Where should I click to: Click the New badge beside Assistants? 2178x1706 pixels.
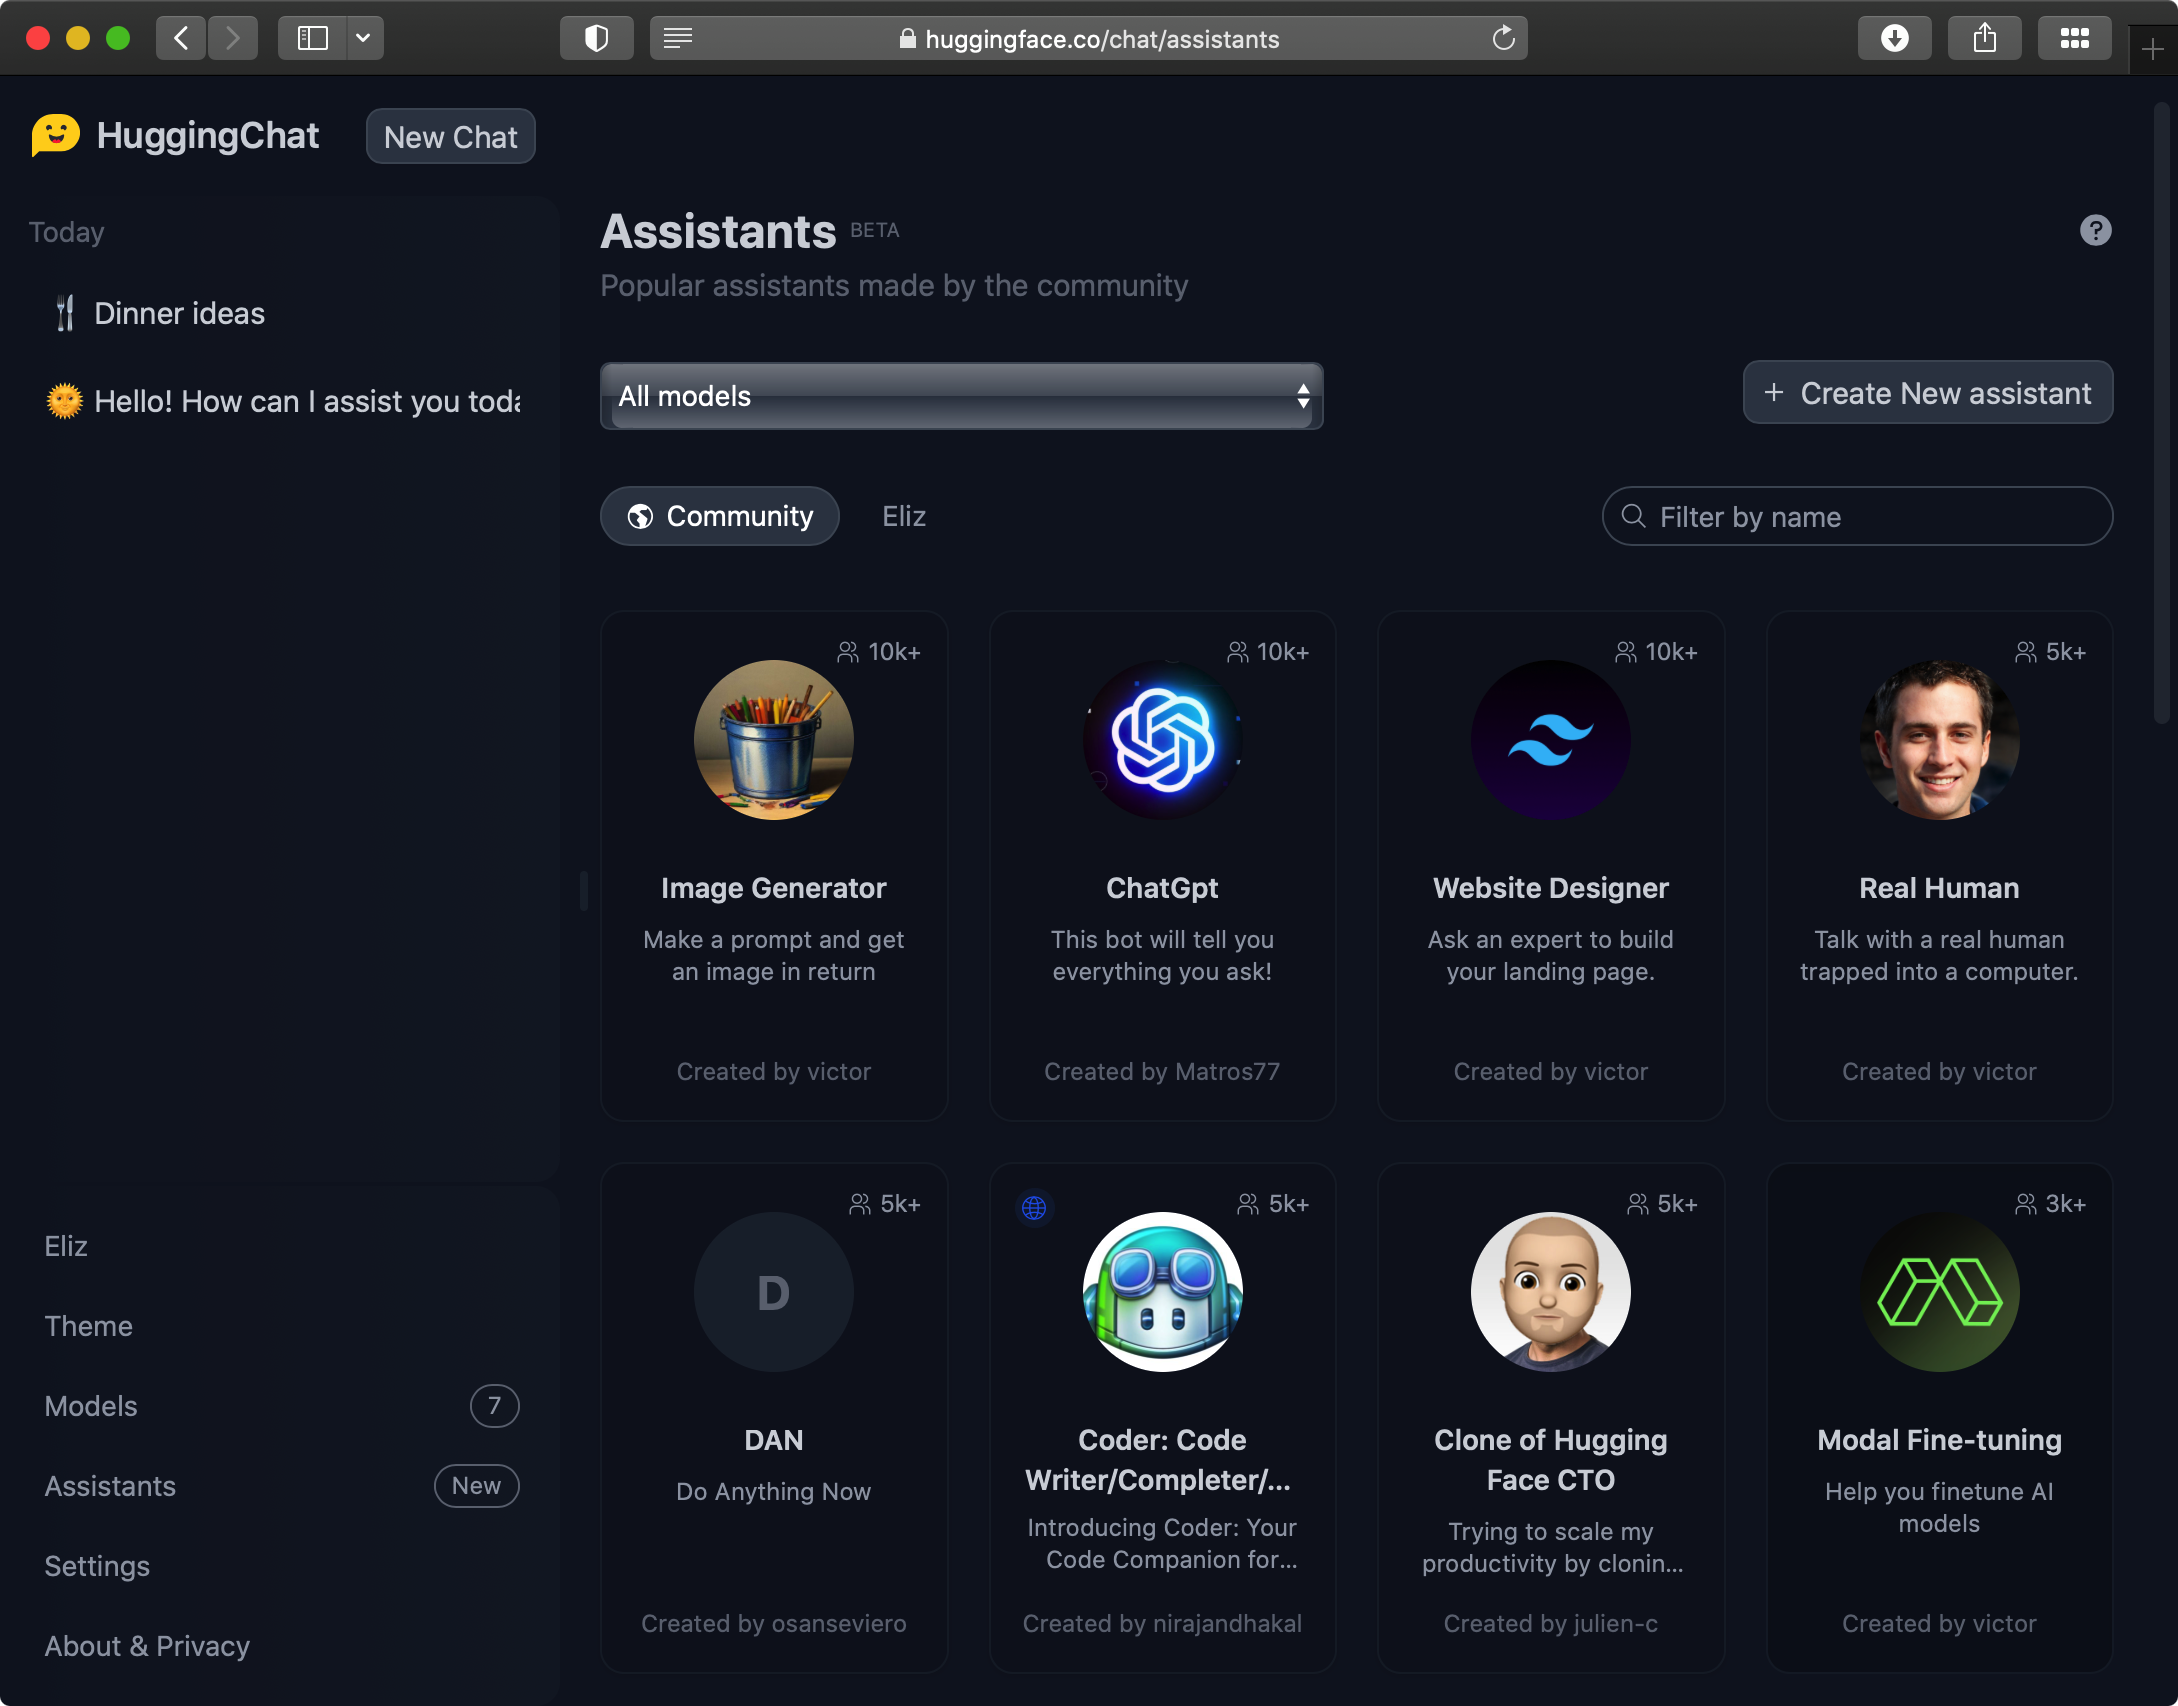(476, 1486)
